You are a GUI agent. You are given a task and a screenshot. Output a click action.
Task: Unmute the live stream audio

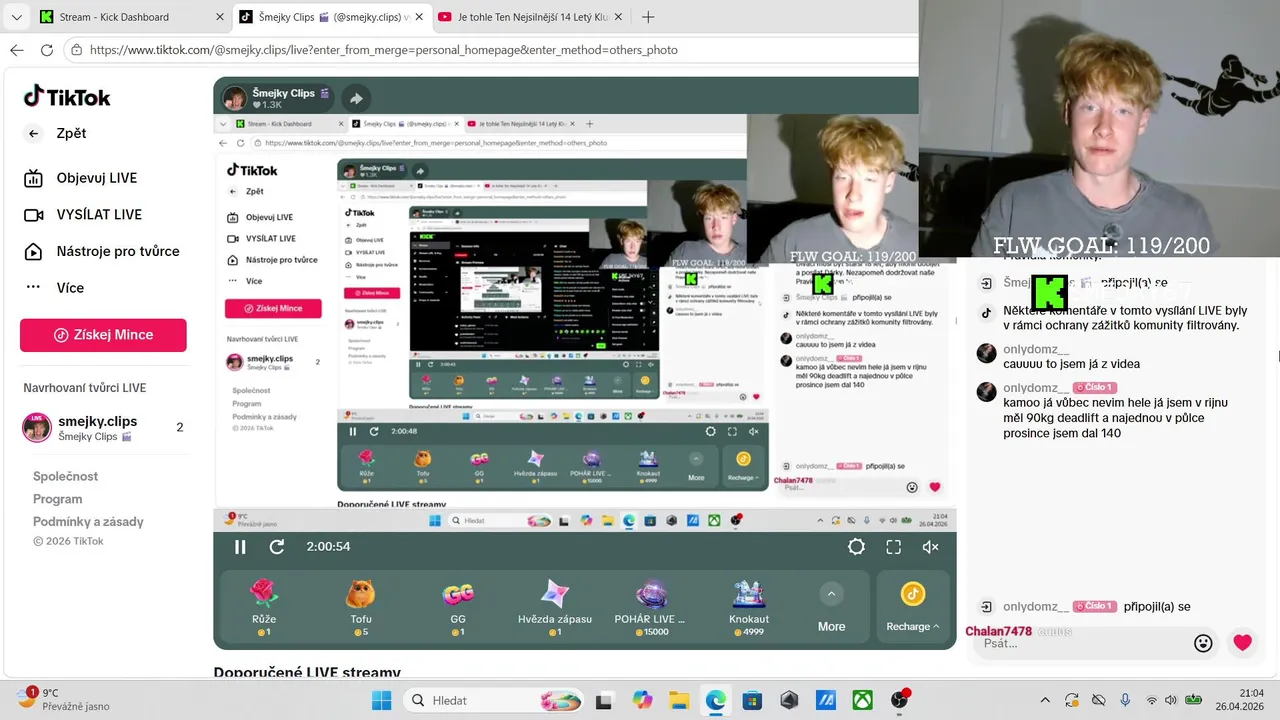(930, 547)
